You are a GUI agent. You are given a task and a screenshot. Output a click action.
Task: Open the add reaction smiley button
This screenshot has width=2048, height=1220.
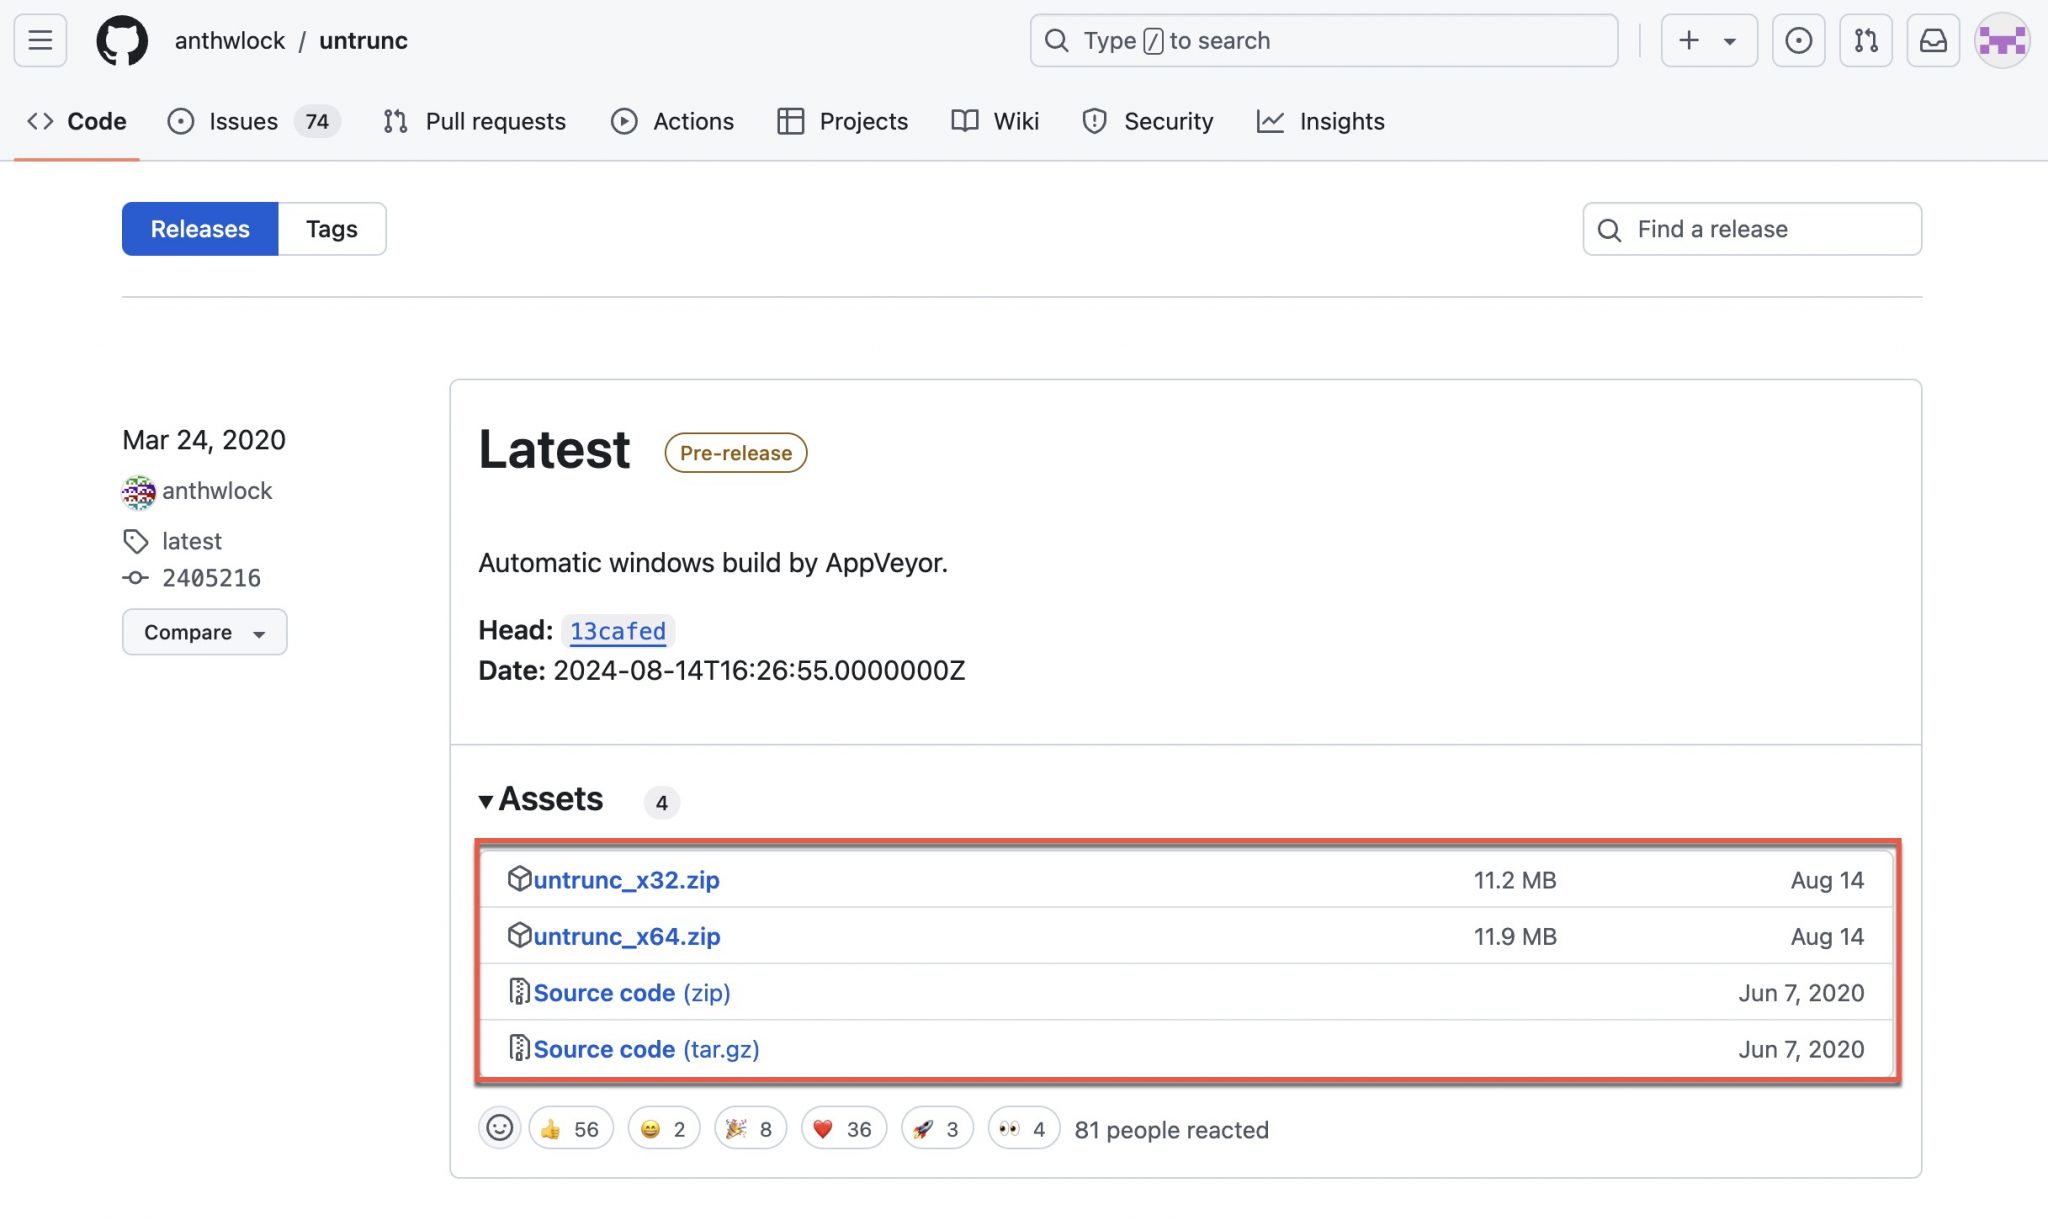[499, 1128]
